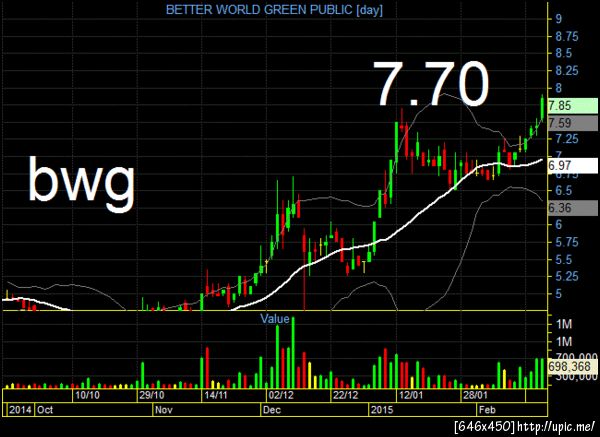This screenshot has height=437, width=600.
Task: Click the 8.75 price axis label
Action: 567,37
